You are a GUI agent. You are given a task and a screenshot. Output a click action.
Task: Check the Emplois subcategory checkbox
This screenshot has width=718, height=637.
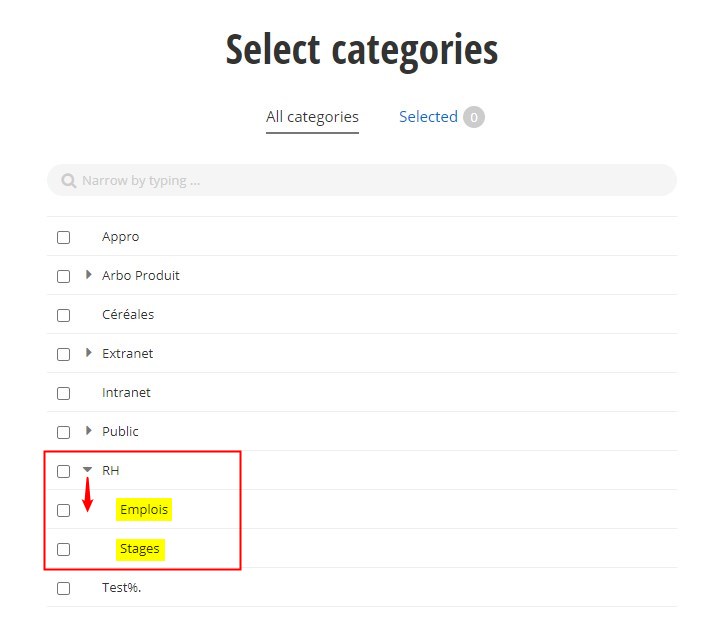click(63, 510)
